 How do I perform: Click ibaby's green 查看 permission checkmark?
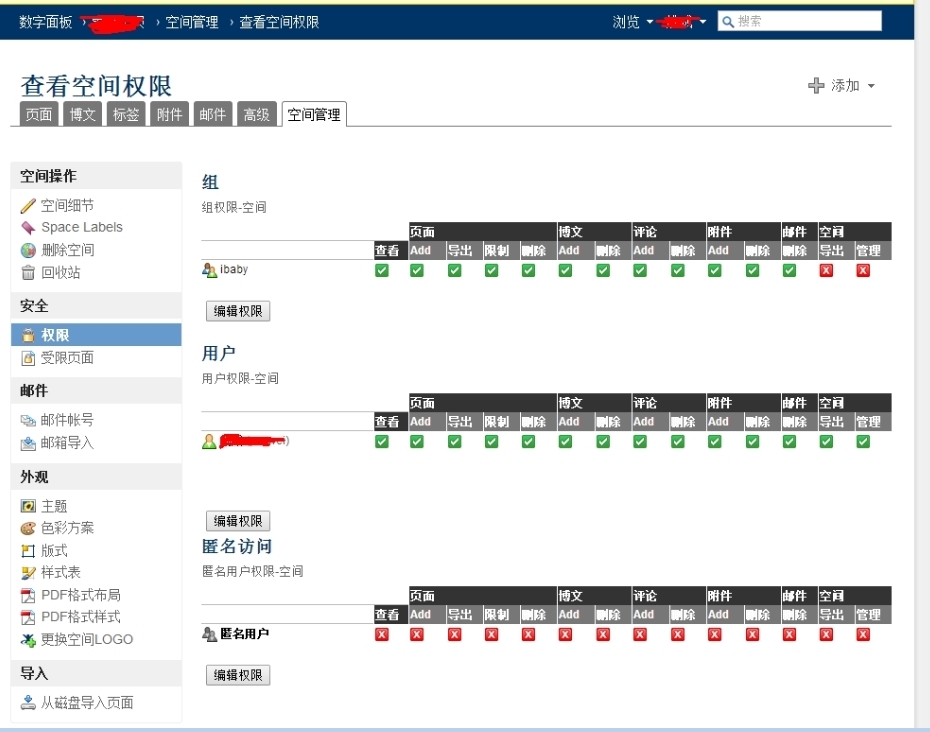[382, 270]
